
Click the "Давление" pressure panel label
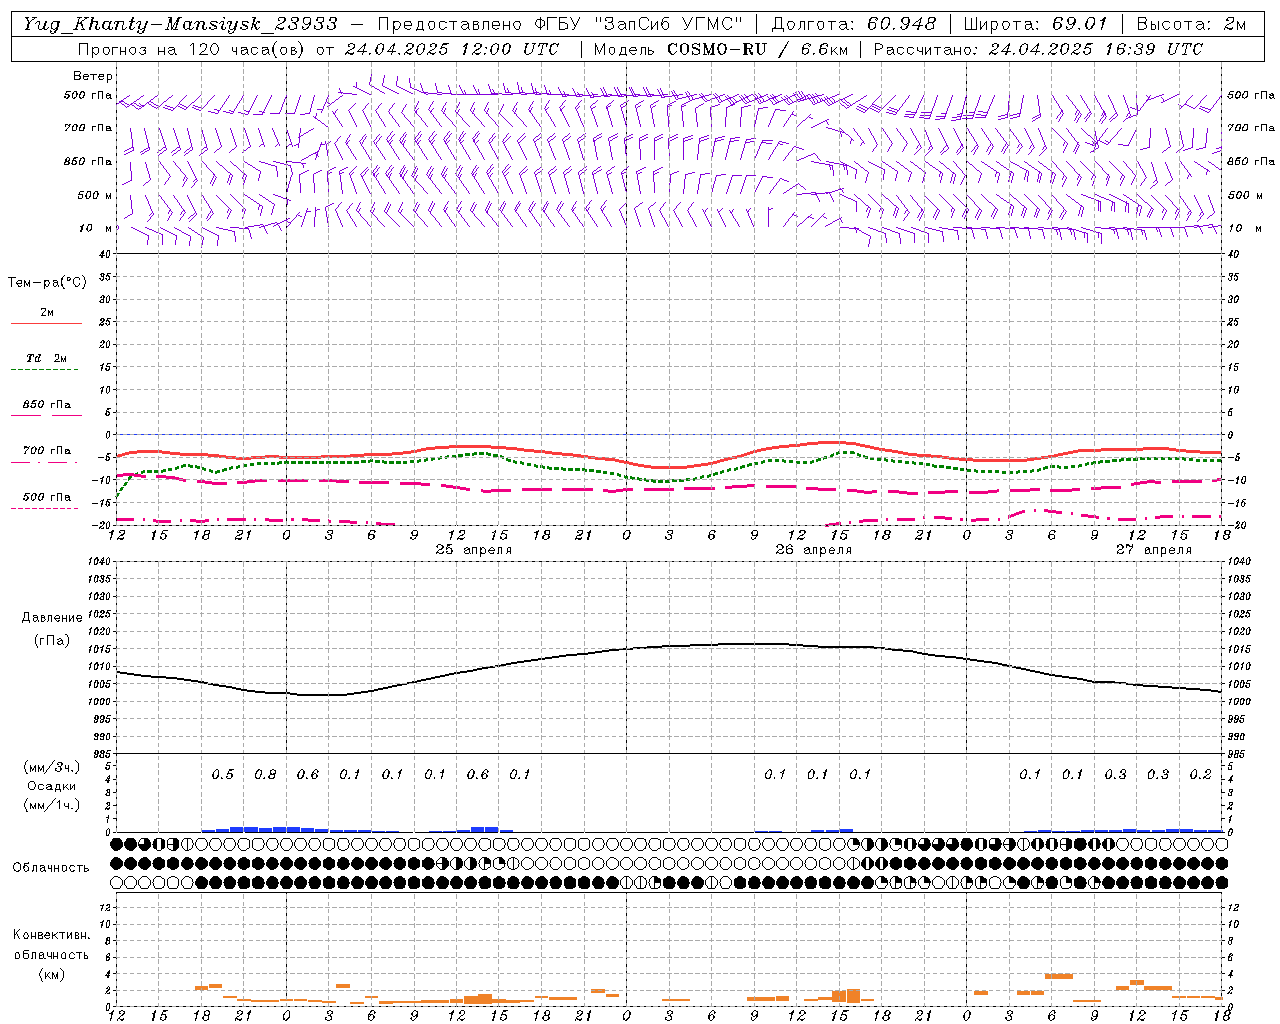coord(52,618)
